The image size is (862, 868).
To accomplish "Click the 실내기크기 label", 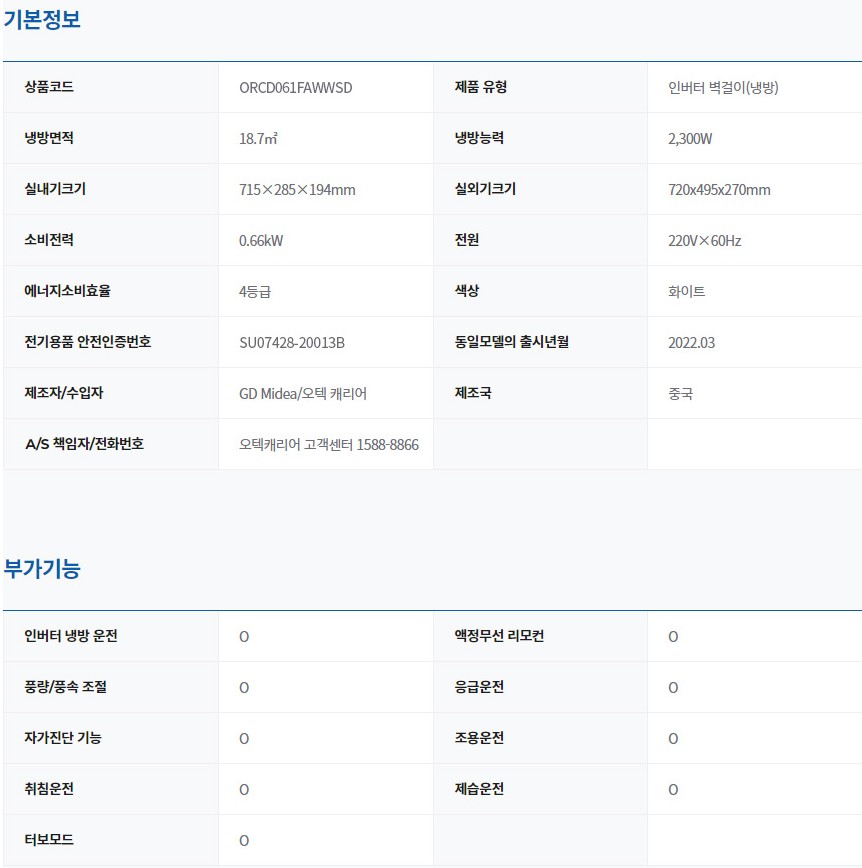I will click(55, 189).
